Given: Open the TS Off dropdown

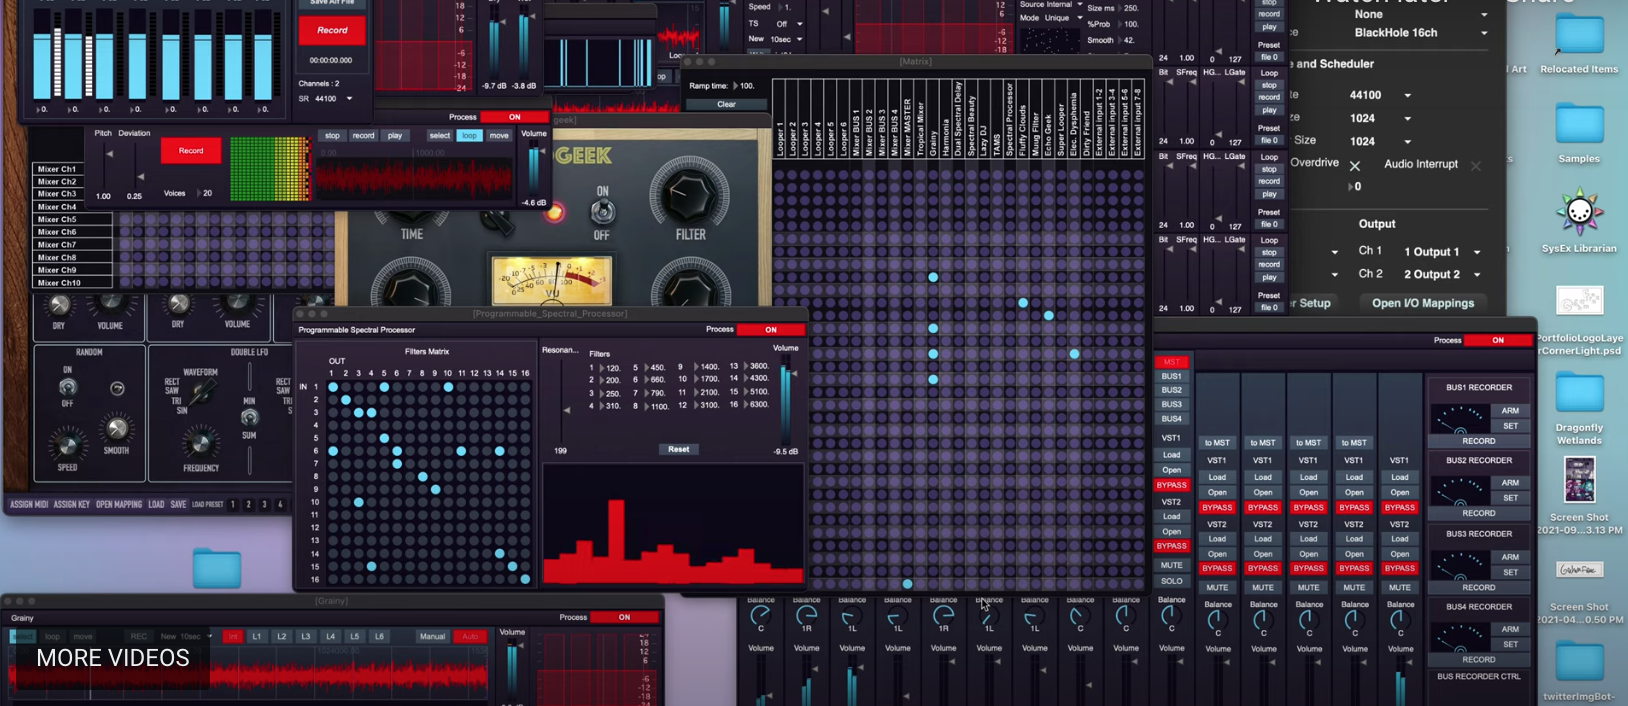Looking at the screenshot, I should pos(789,24).
